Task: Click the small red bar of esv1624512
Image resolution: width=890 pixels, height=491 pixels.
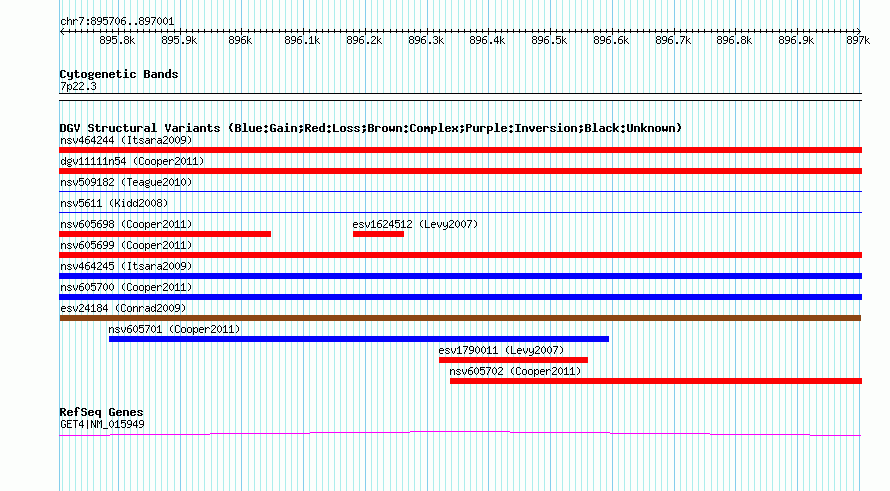Action: tap(378, 234)
